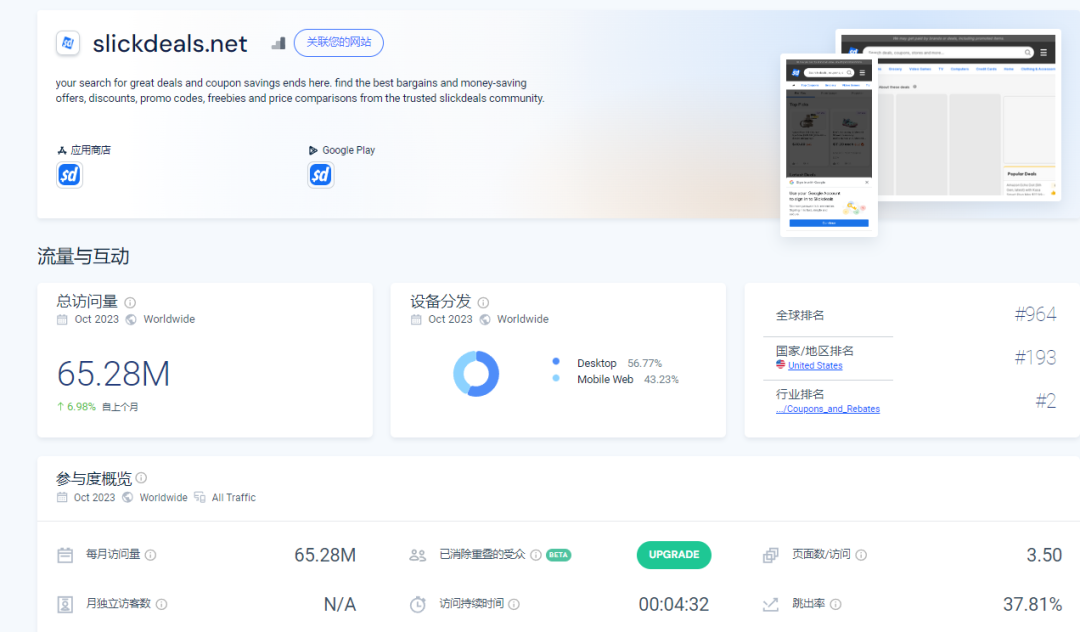Viewport: 1080px width, 632px height.
Task: Click the 页面数/访问 pages icon
Action: (771, 555)
